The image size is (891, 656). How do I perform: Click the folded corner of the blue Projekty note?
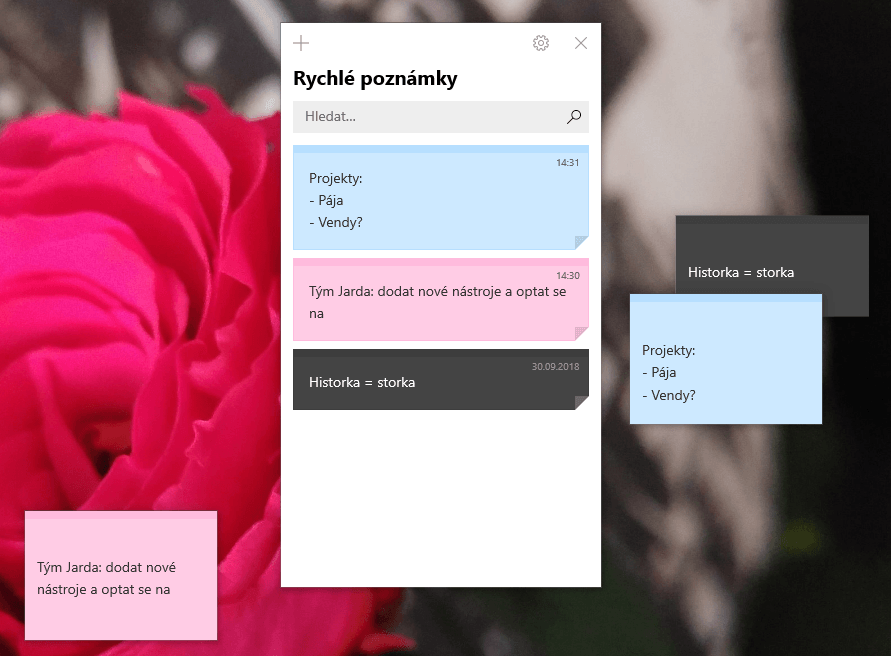click(581, 239)
